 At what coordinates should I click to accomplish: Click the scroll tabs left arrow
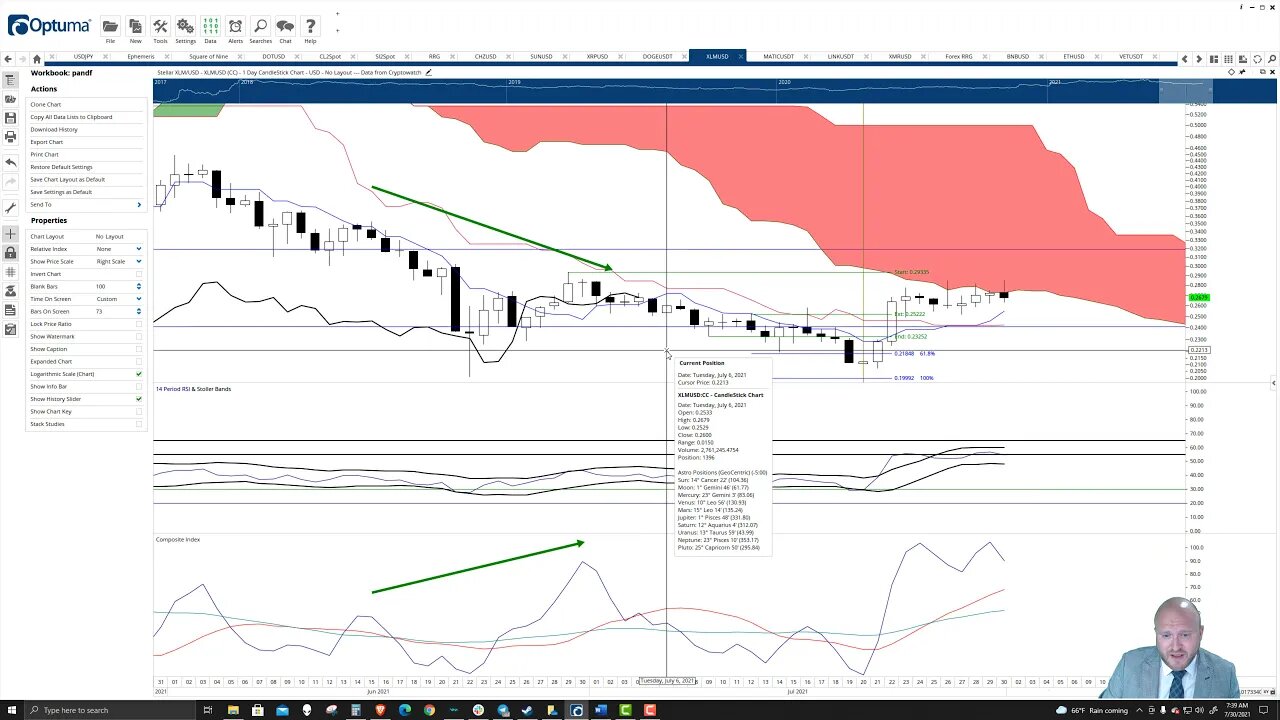(x=1185, y=59)
